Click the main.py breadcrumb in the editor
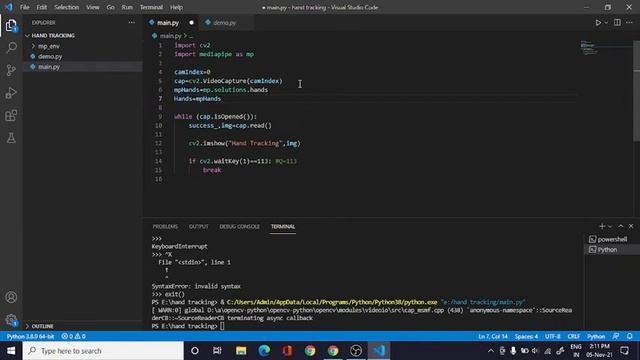 click(171, 36)
